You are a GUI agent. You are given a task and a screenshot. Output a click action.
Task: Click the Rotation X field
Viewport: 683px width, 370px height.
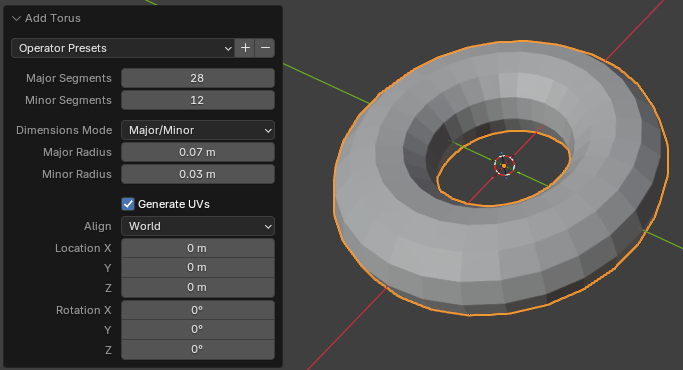coord(198,310)
